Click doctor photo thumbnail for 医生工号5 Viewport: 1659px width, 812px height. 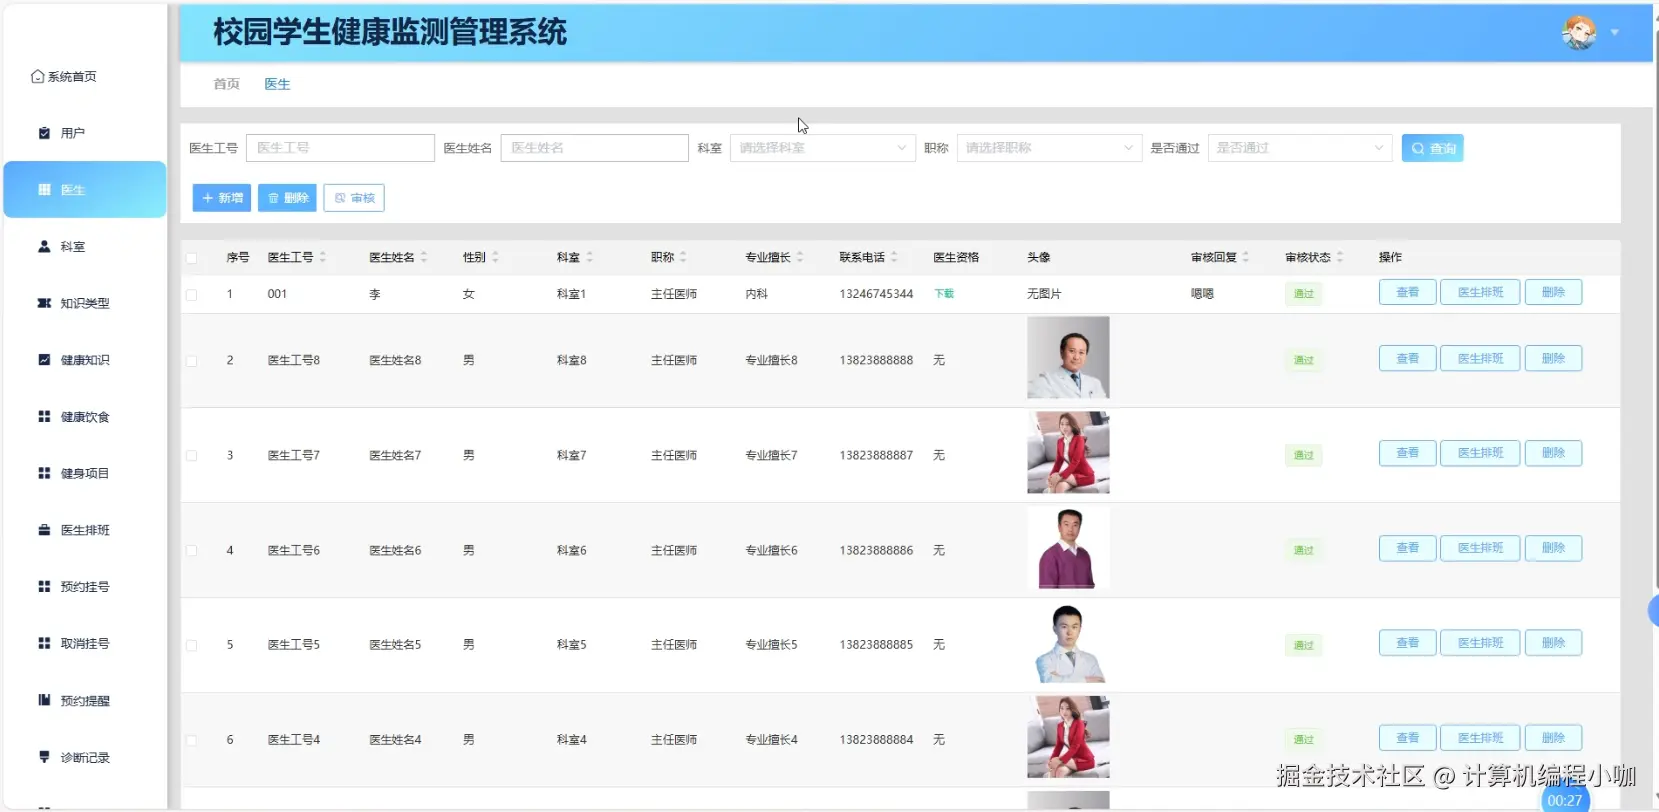(x=1068, y=643)
